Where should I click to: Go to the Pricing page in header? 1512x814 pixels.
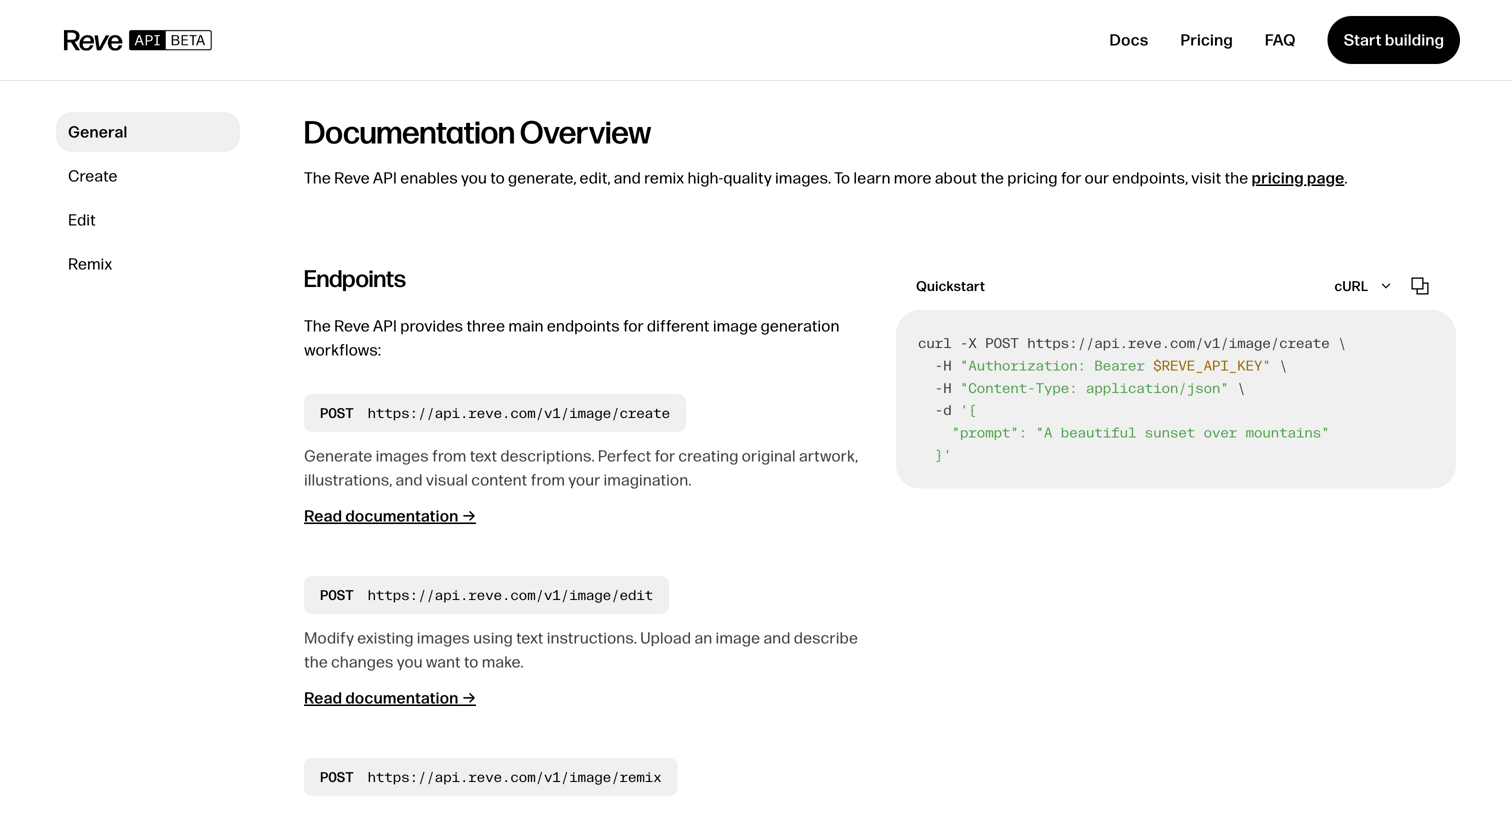pyautogui.click(x=1206, y=40)
